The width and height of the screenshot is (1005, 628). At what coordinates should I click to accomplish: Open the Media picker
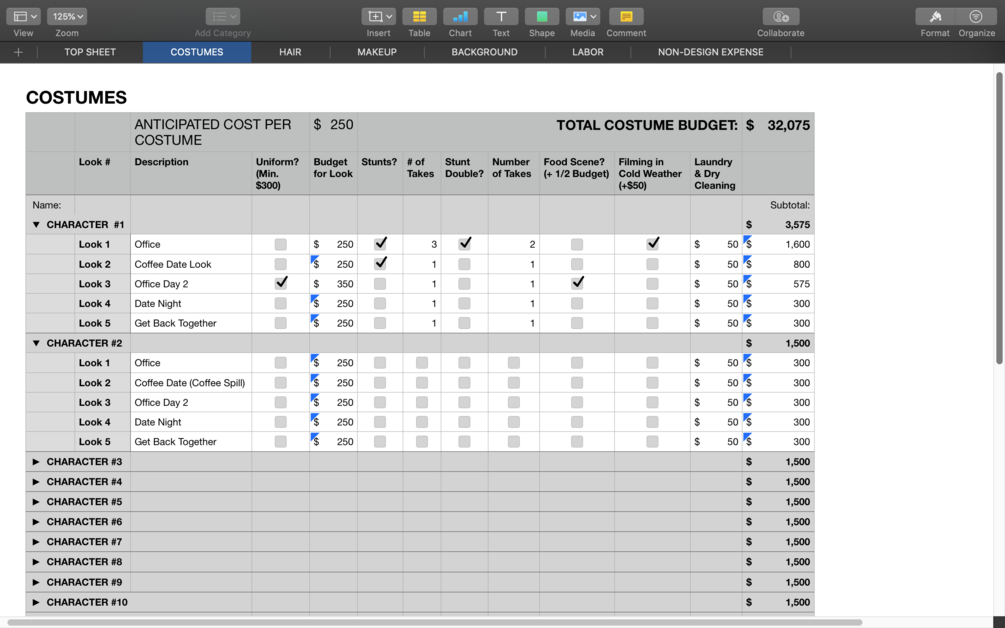tap(582, 16)
